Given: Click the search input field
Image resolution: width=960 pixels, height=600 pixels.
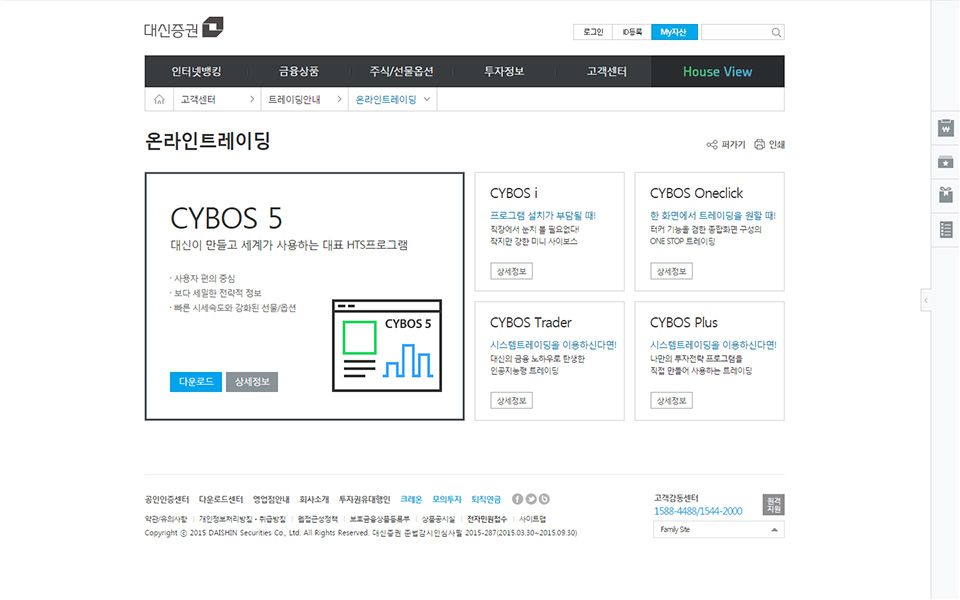Looking at the screenshot, I should coord(735,32).
